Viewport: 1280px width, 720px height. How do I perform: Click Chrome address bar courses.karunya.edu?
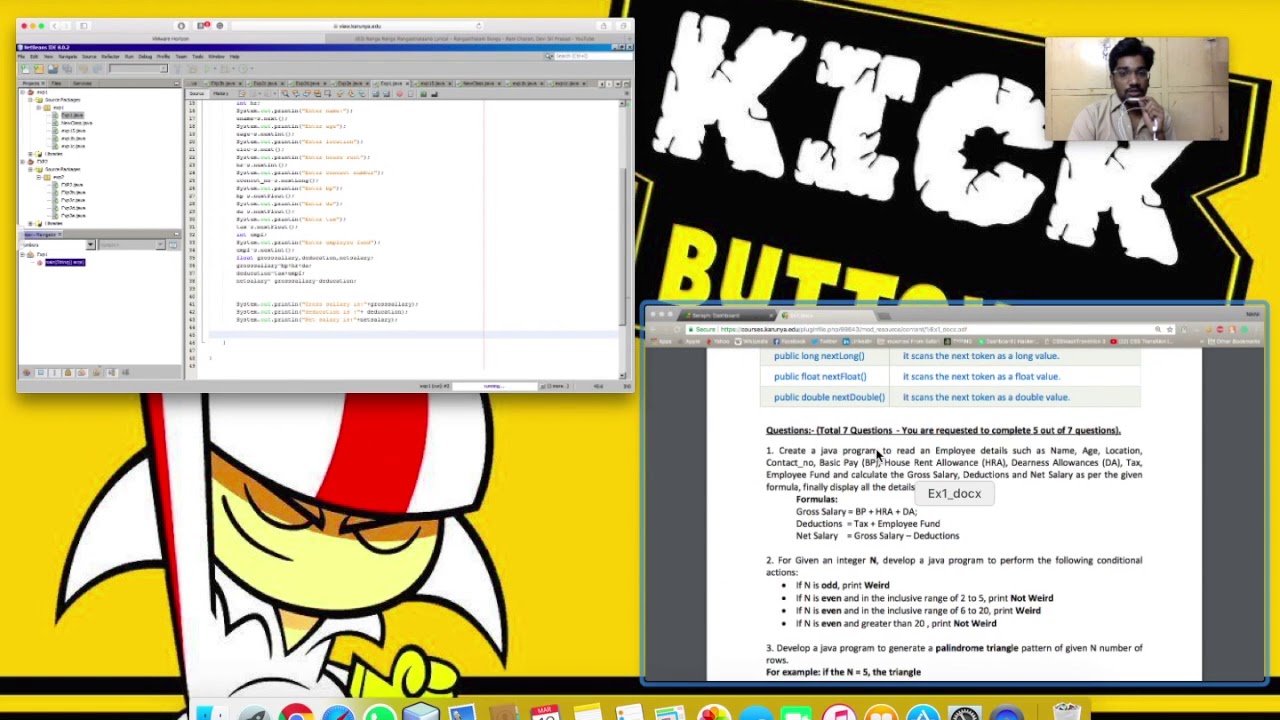920,329
